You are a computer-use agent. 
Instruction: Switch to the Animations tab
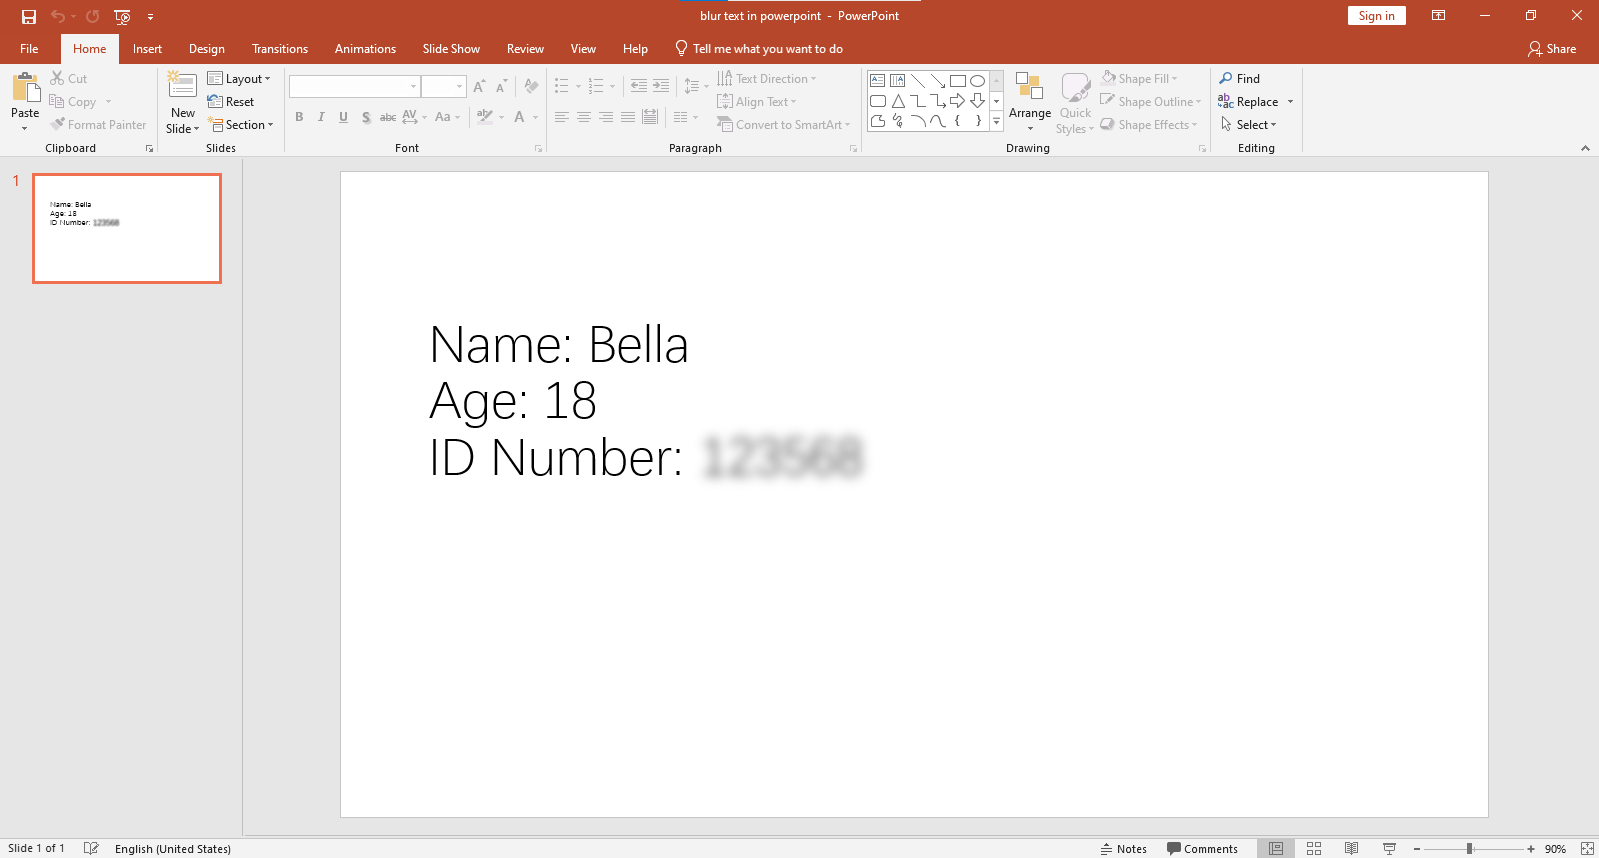[x=365, y=49]
